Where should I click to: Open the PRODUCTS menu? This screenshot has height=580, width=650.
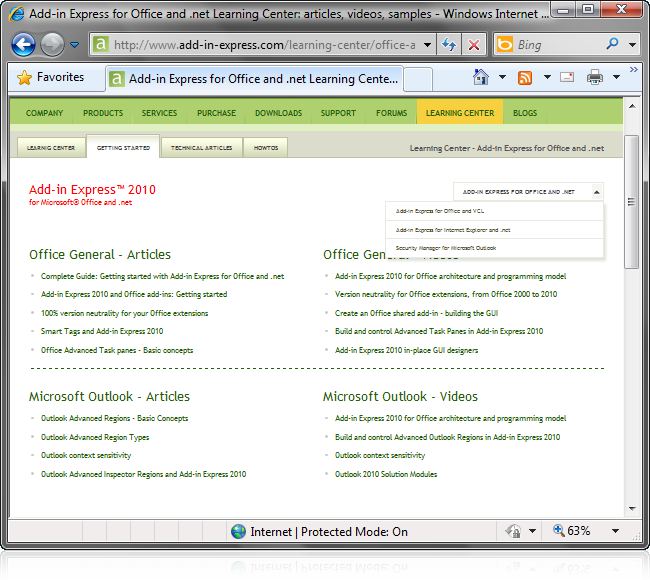click(103, 113)
